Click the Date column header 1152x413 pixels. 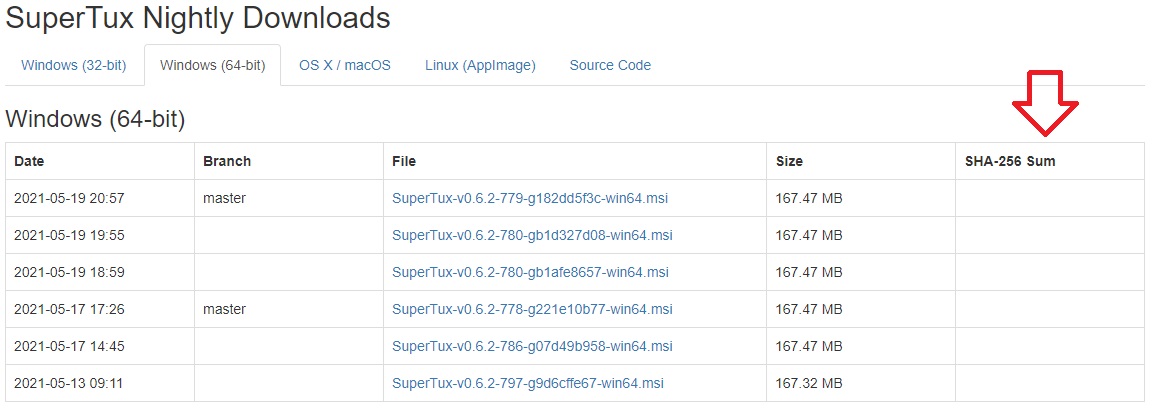(29, 161)
